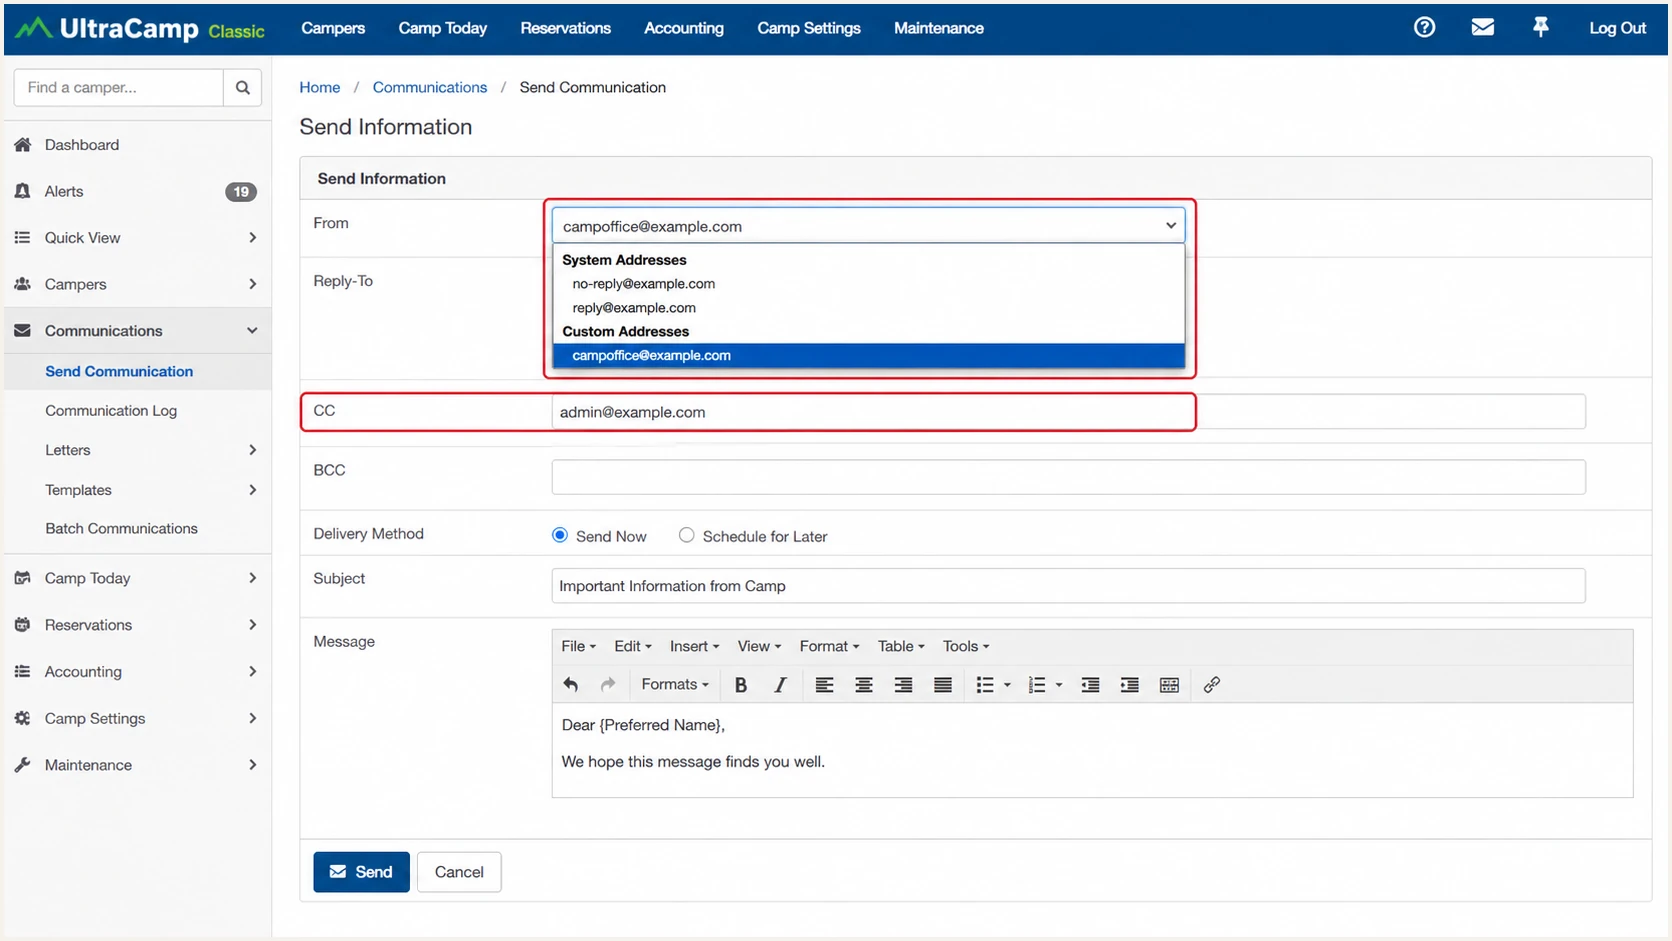
Task: Click the Communications envelope icon in sidebar
Action: (23, 331)
